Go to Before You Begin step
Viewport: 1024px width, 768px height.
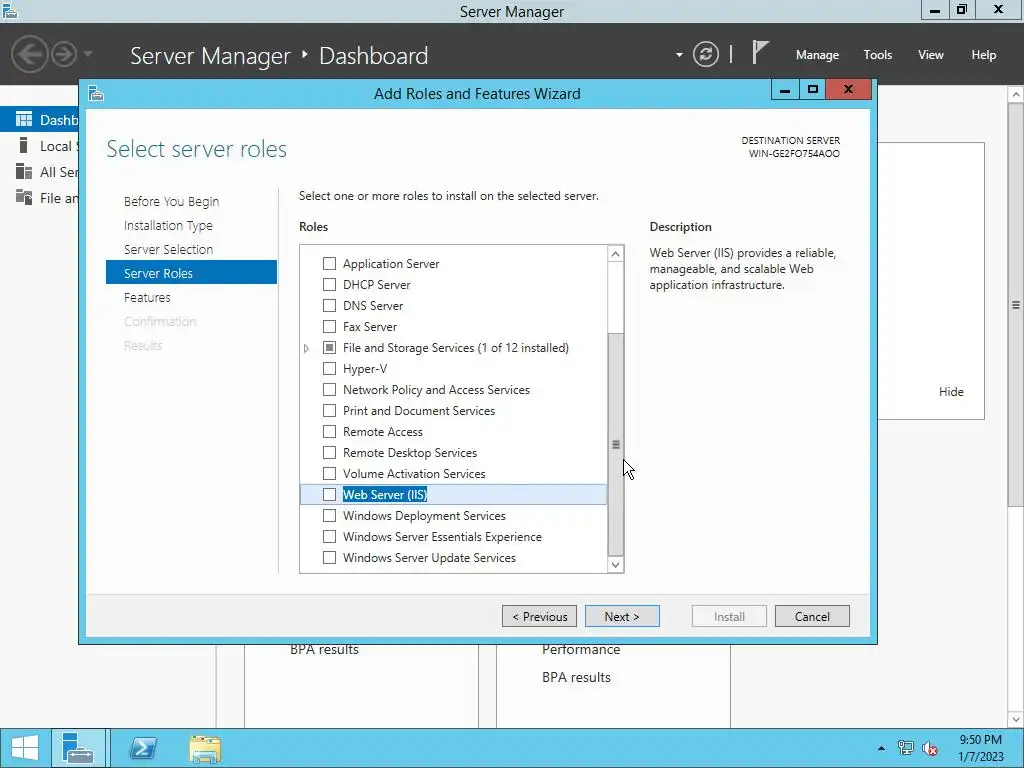tap(171, 201)
